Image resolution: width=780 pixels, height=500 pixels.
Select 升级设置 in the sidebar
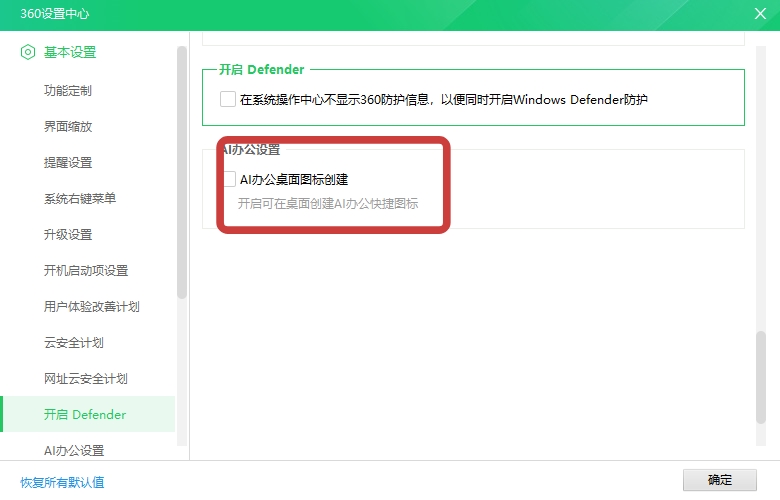pyautogui.click(x=68, y=234)
